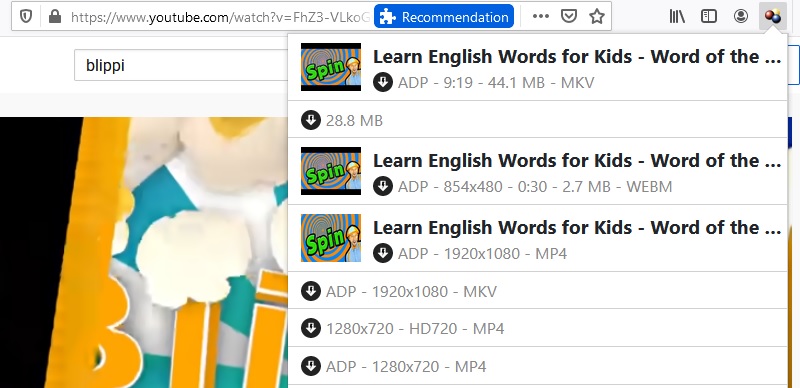The width and height of the screenshot is (800, 388).
Task: Open the Library bookshelf icon
Action: point(677,16)
